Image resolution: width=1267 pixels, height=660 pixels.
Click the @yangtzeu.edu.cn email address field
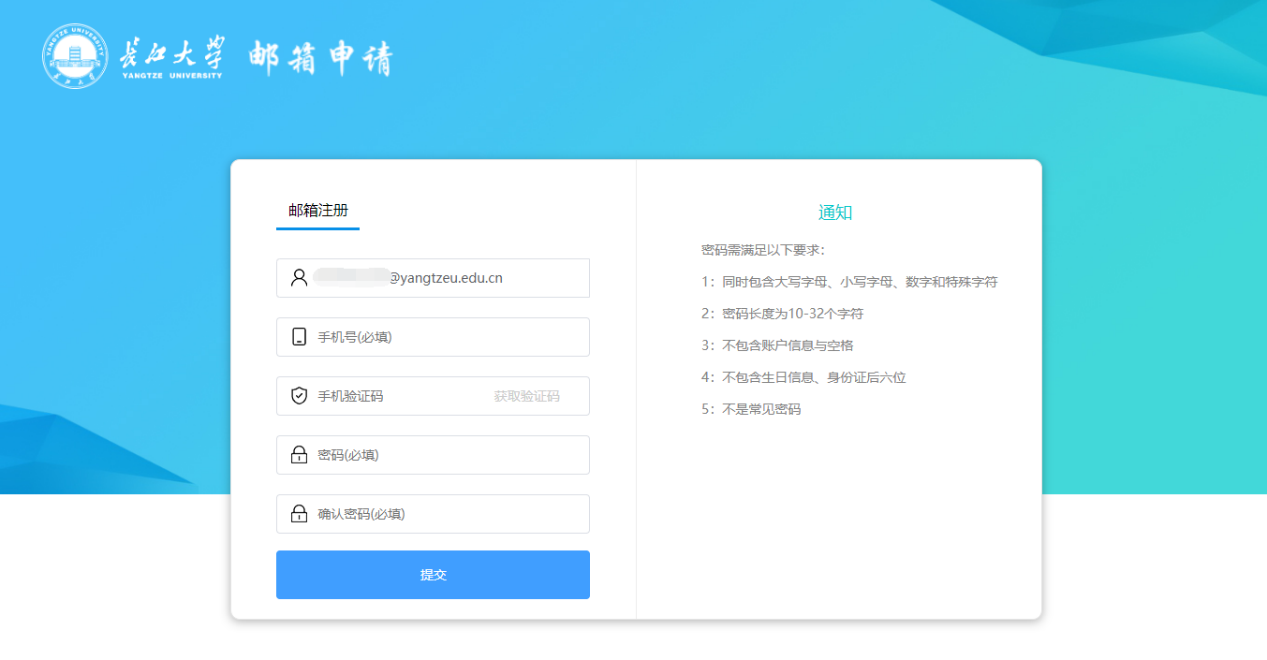[445, 278]
